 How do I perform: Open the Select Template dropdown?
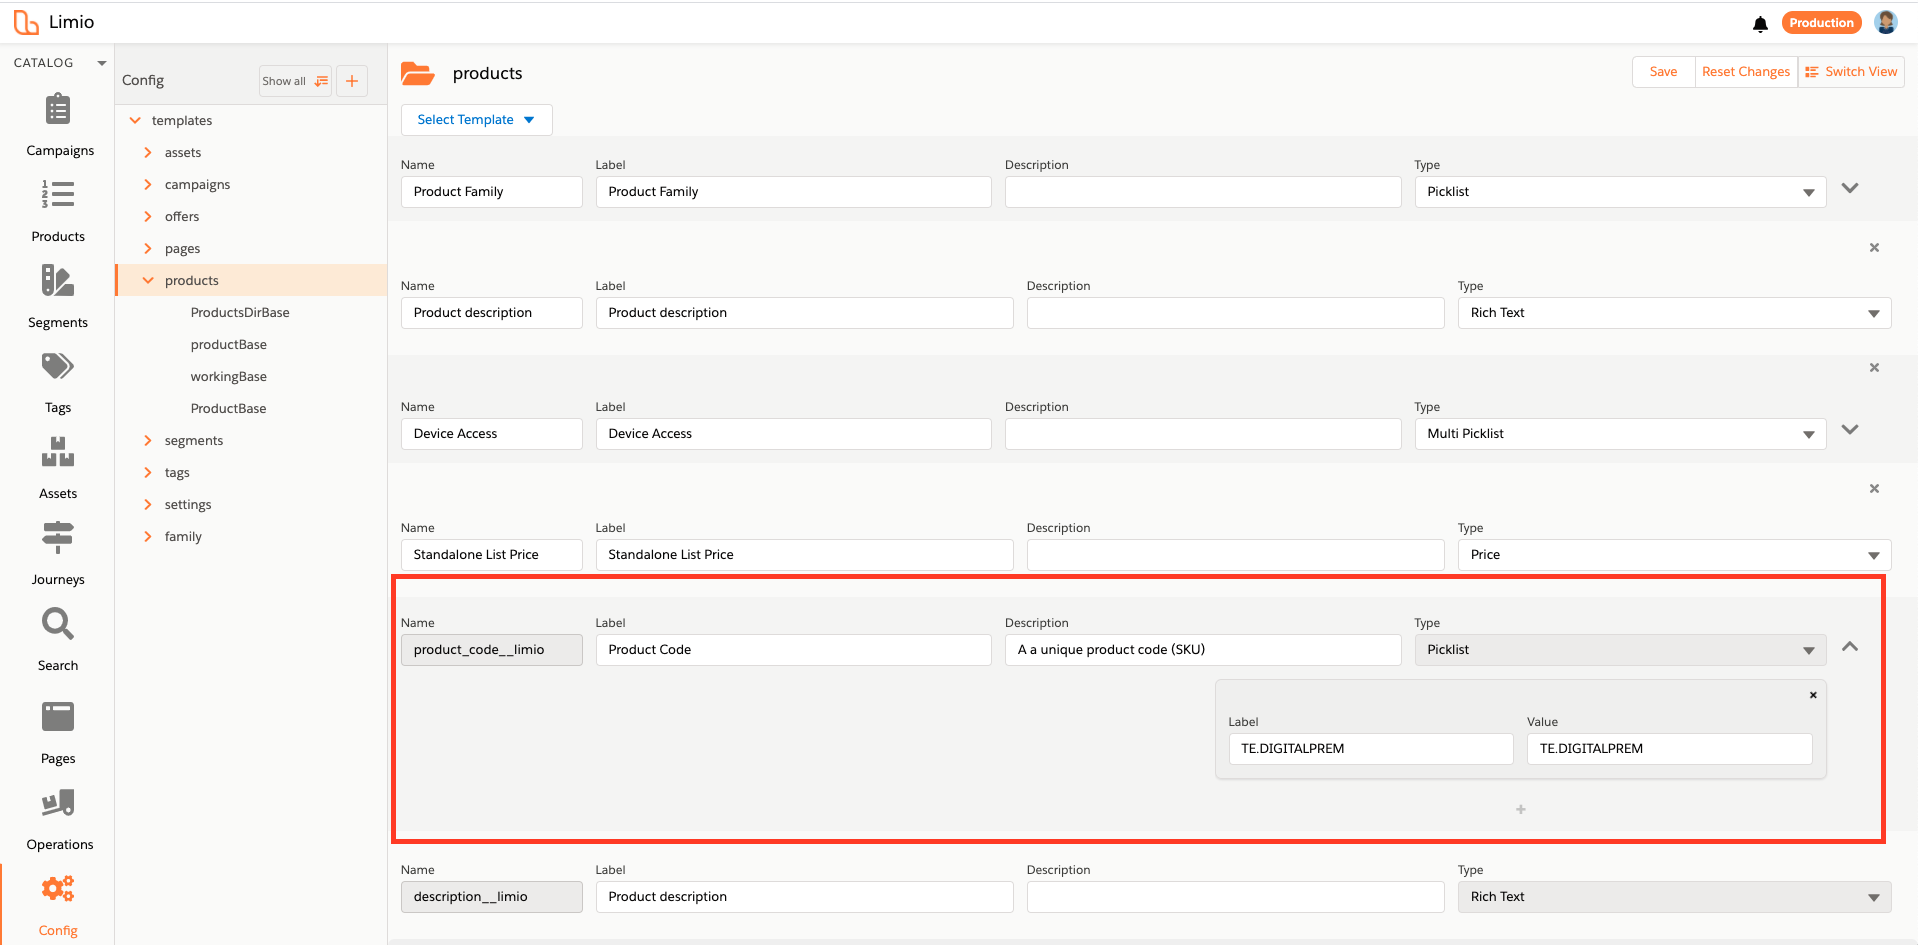pos(476,120)
